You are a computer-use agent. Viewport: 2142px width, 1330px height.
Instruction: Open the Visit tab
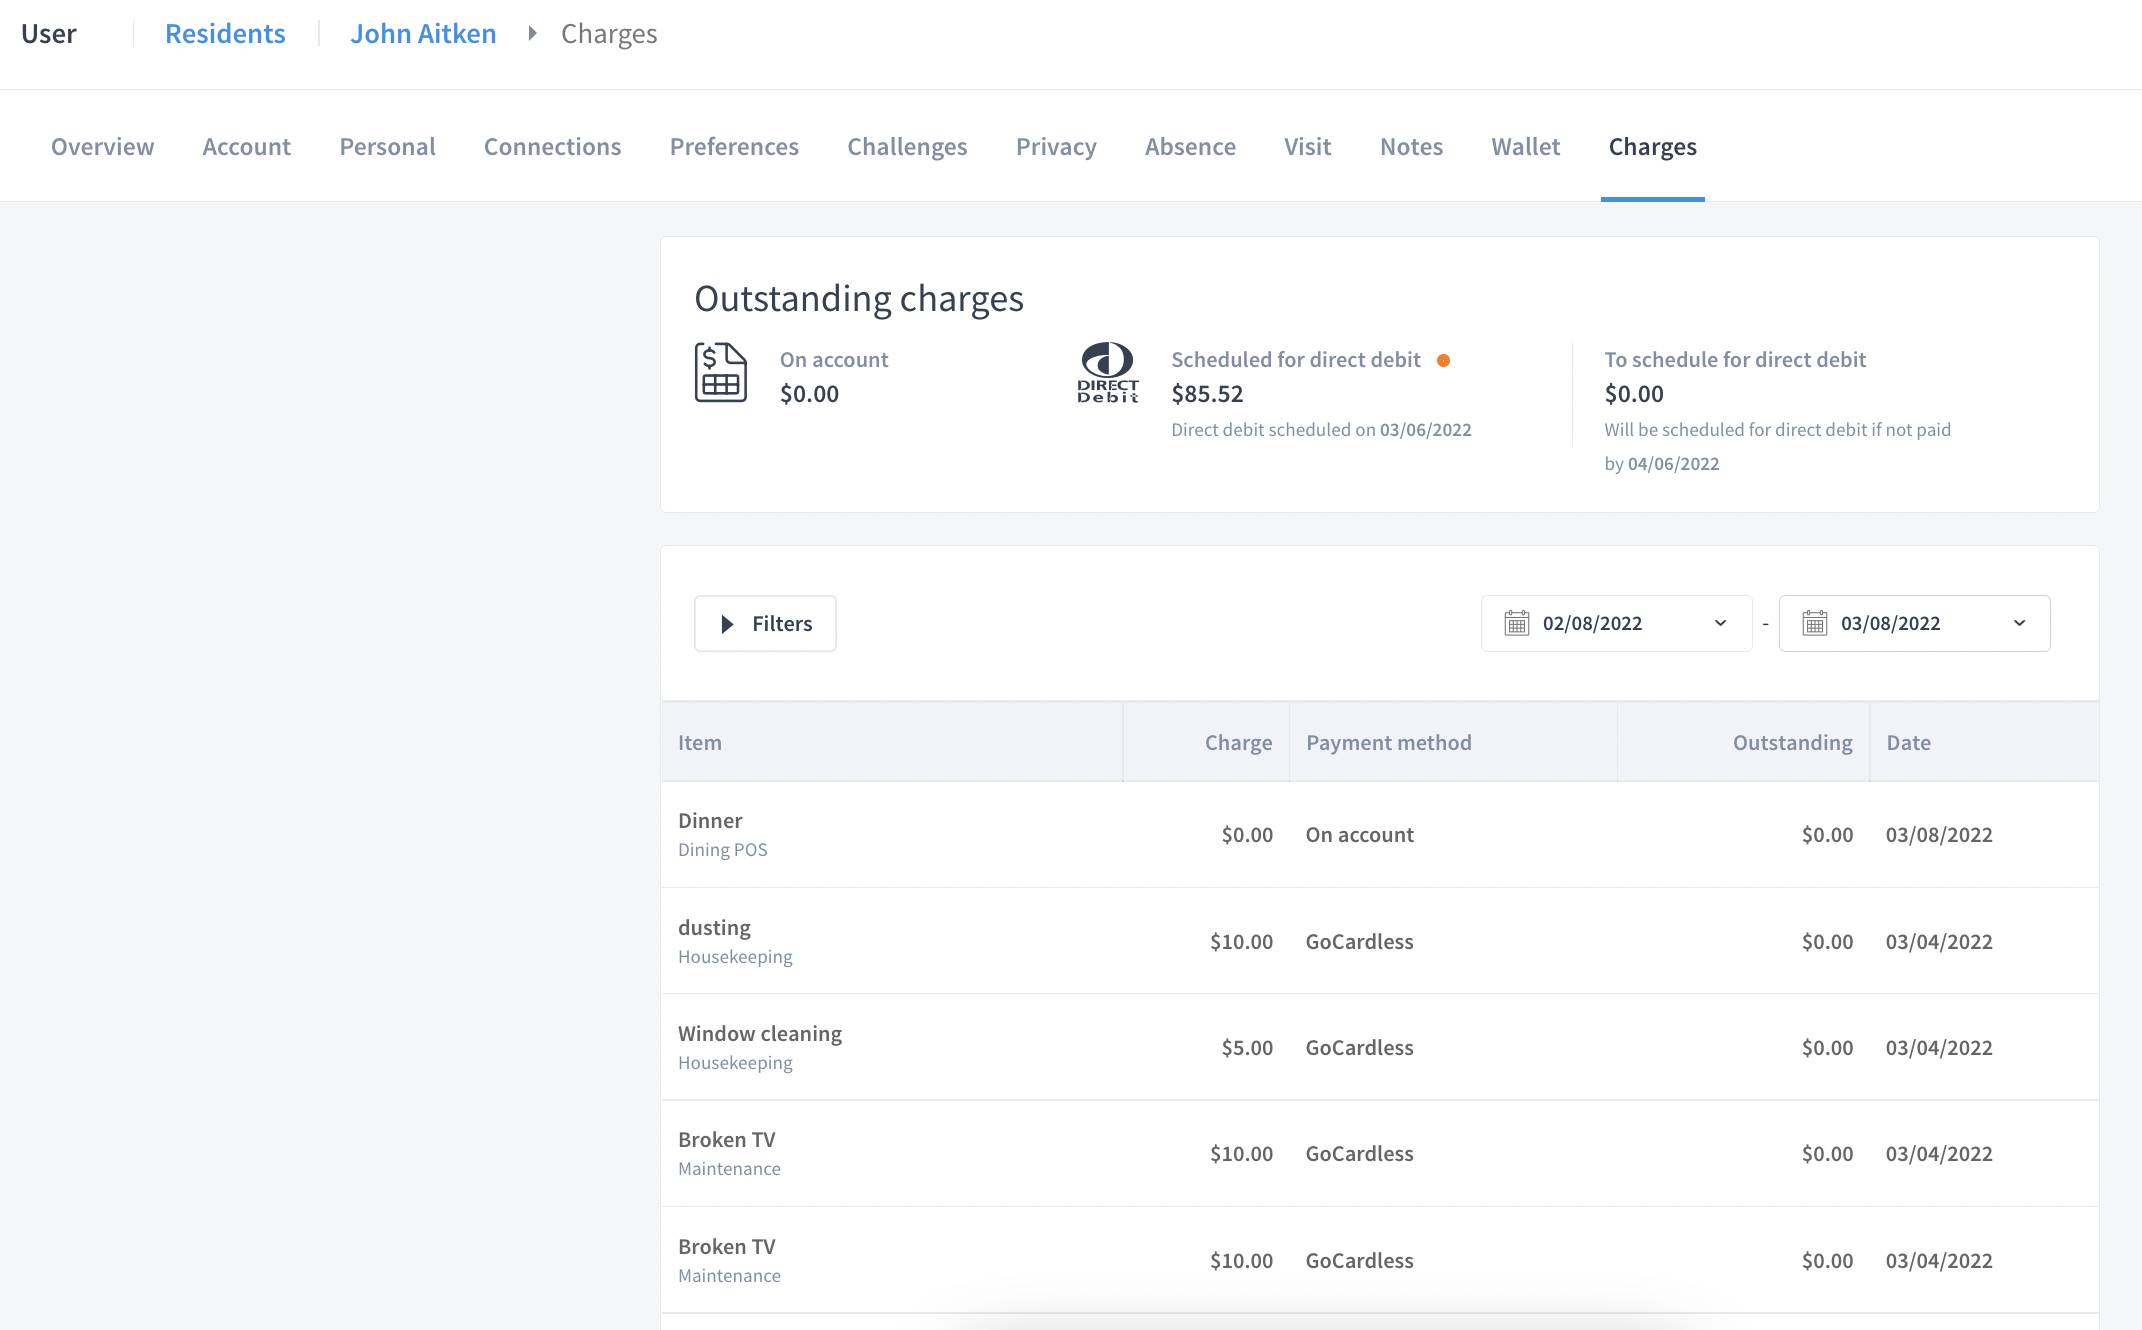[1308, 147]
